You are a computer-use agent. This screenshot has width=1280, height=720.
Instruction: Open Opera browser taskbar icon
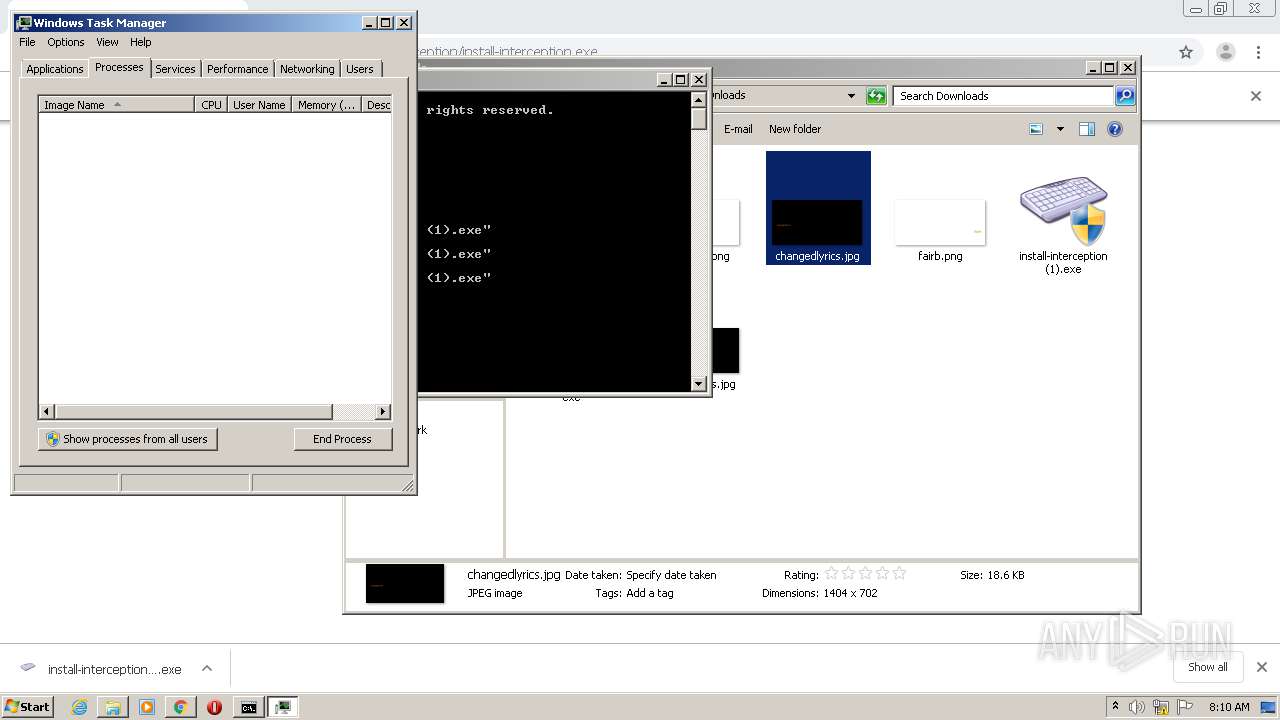(214, 707)
